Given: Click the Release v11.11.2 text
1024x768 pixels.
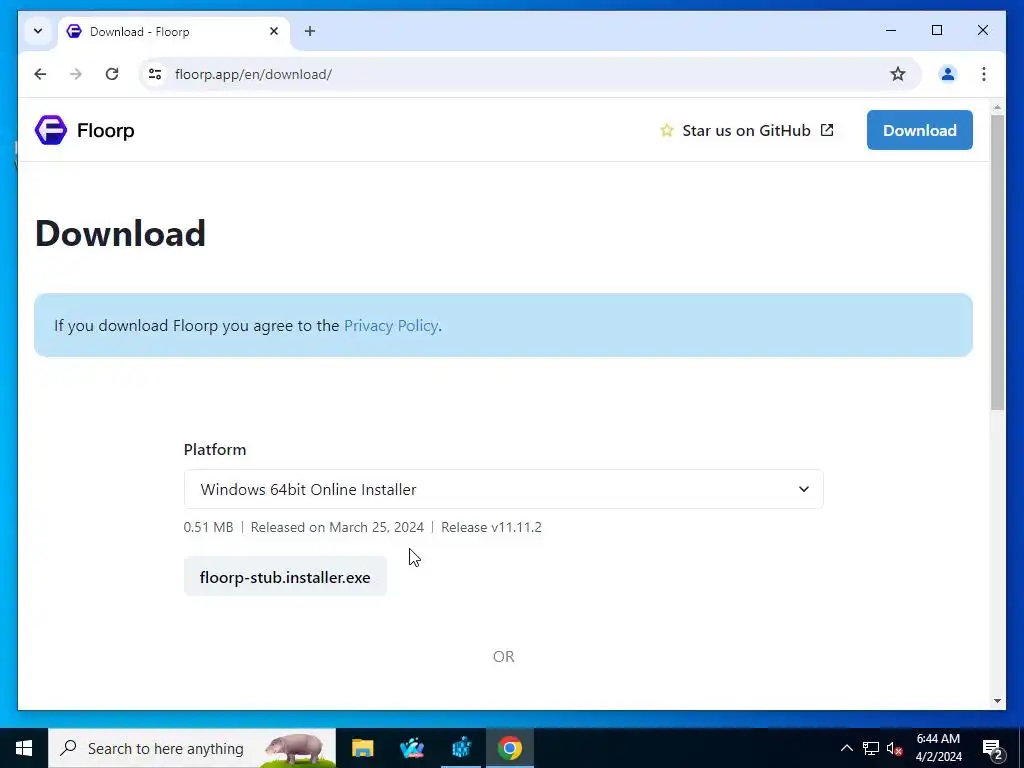Looking at the screenshot, I should pos(491,527).
